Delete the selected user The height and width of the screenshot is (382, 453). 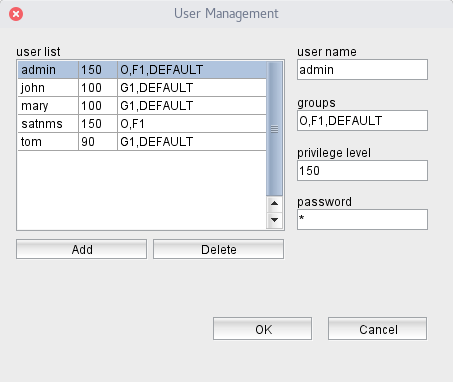(x=218, y=249)
